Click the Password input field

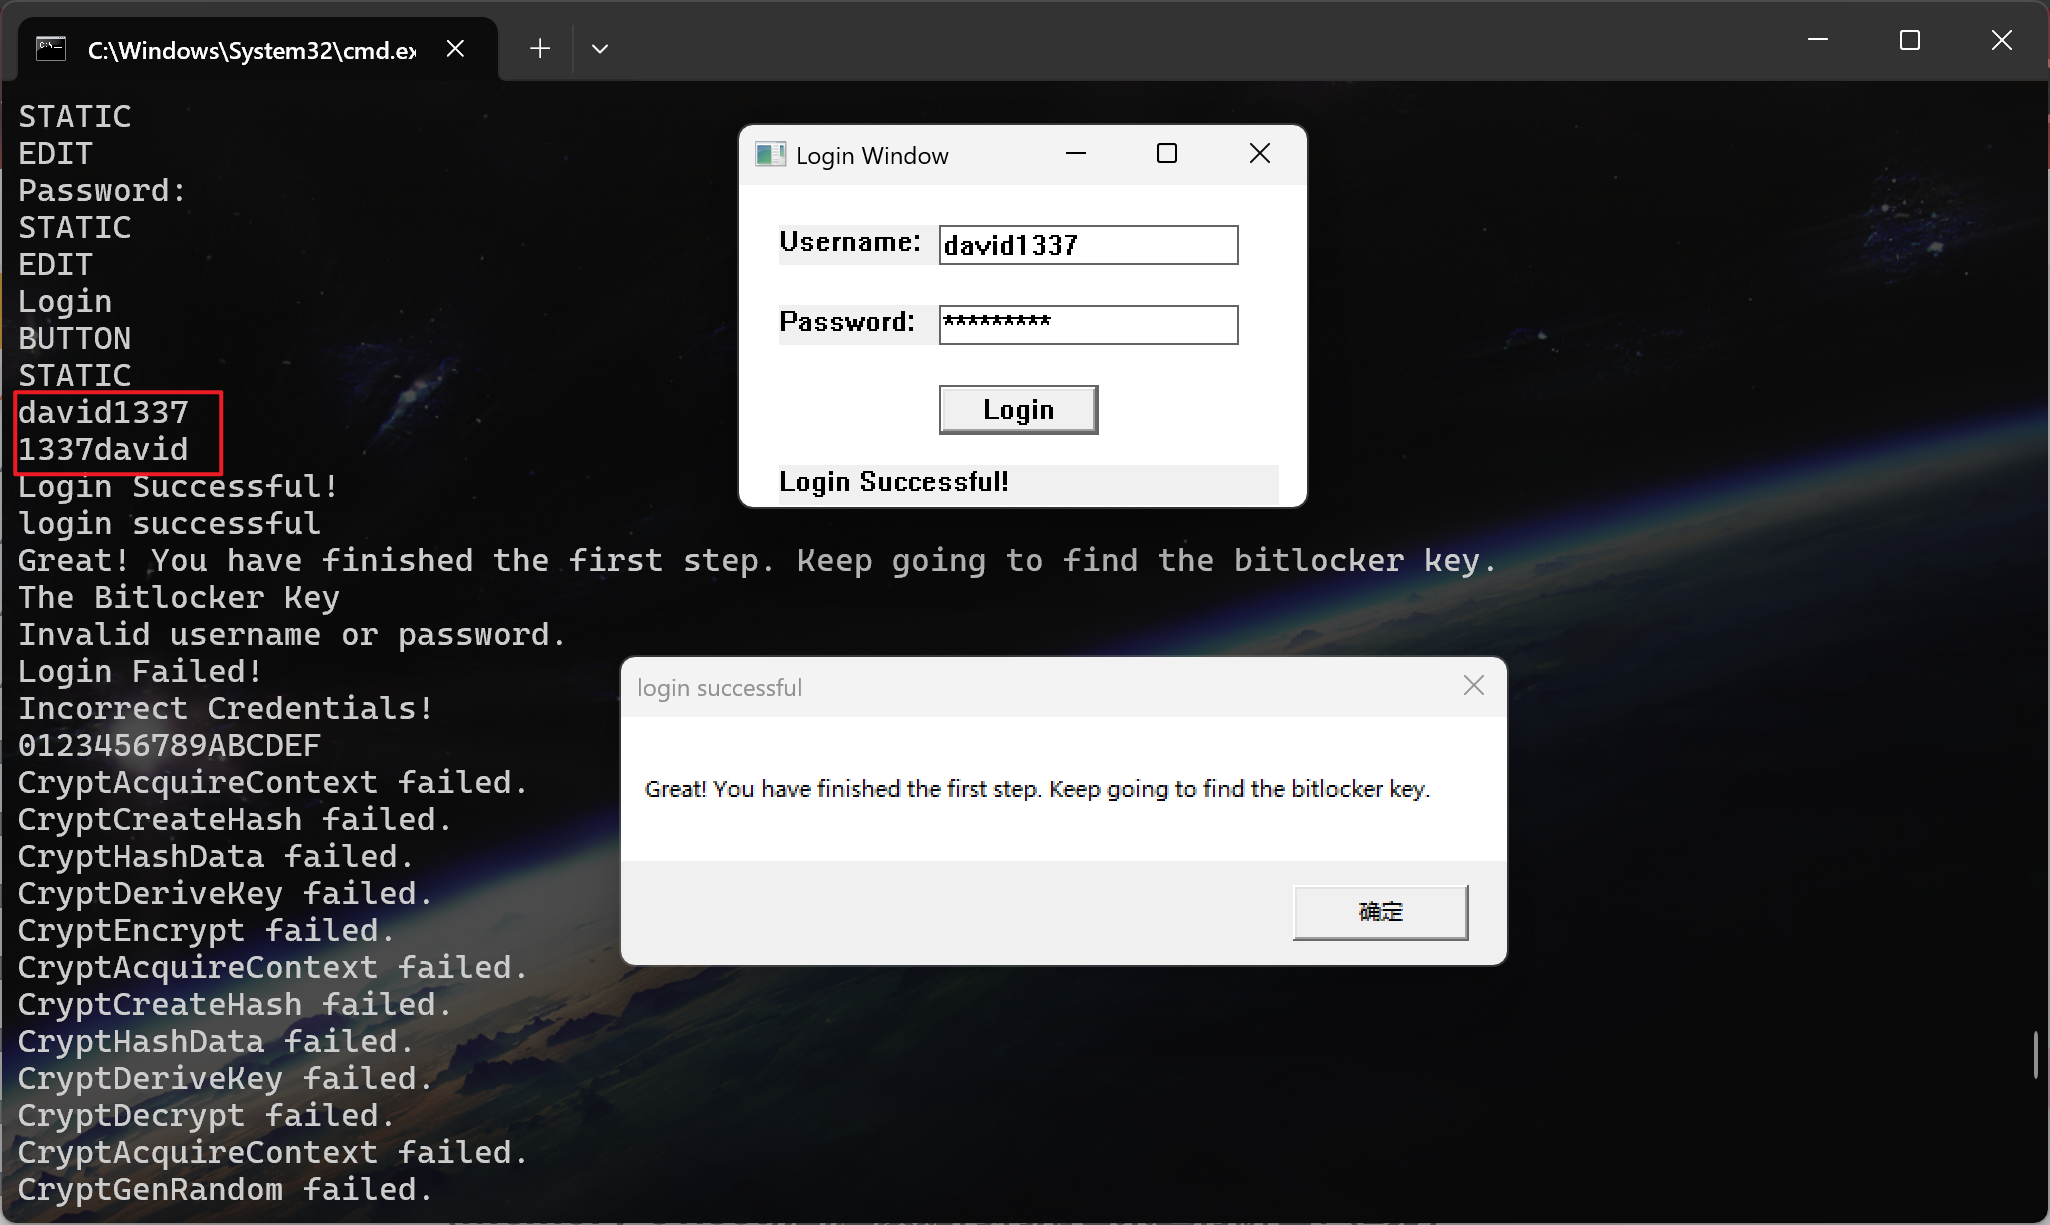(x=1088, y=325)
